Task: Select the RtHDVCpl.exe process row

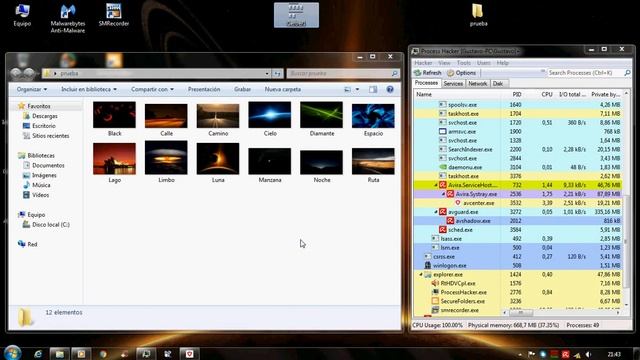Action: click(x=518, y=283)
